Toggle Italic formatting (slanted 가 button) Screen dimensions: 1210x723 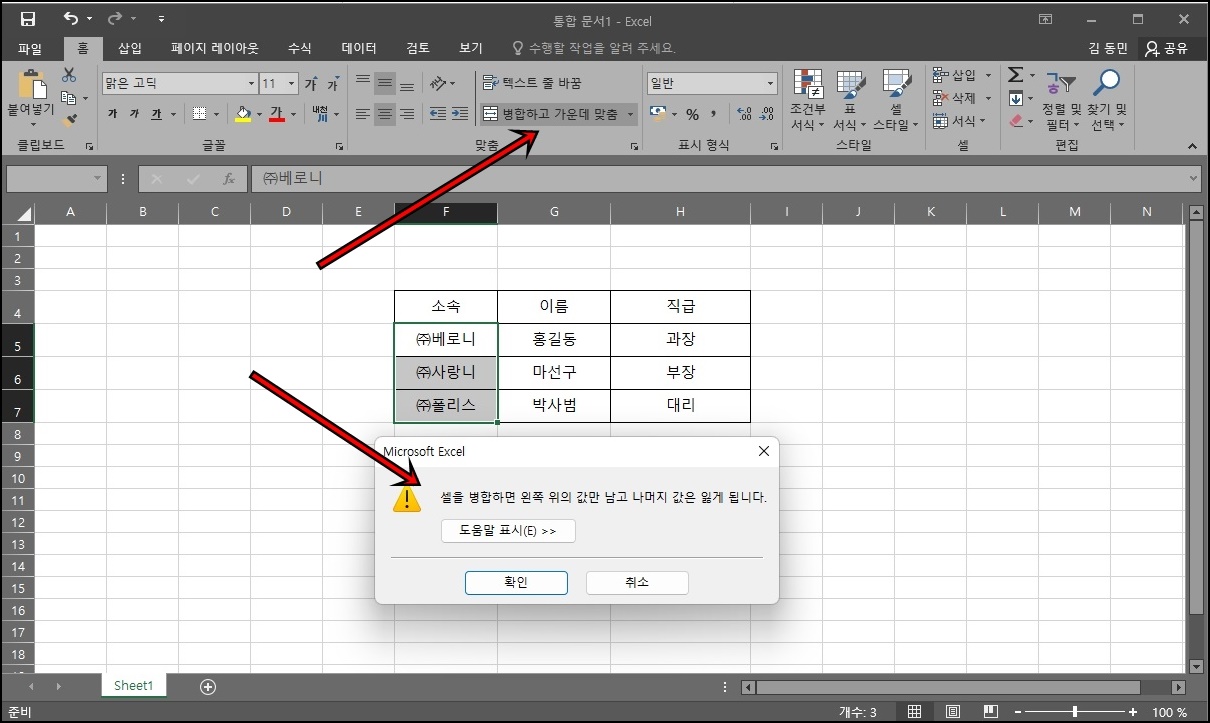click(134, 114)
